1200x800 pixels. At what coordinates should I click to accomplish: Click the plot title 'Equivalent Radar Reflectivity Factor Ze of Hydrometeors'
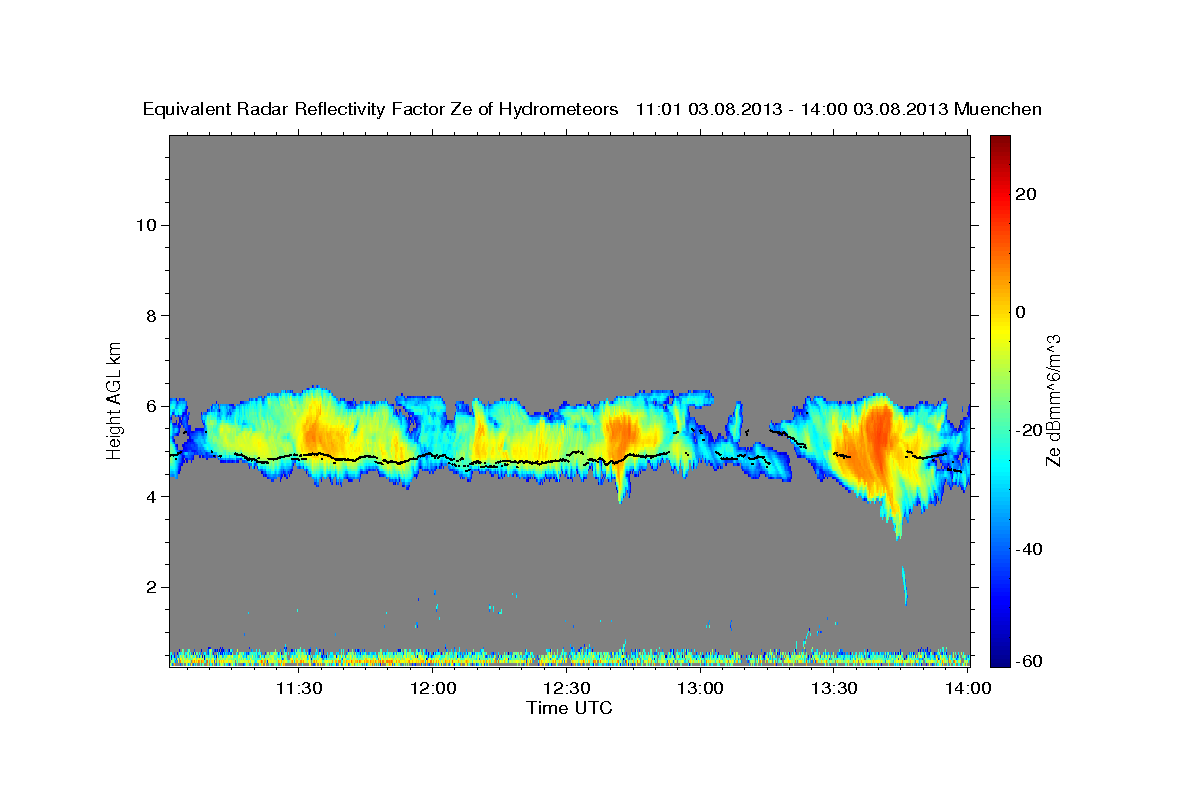[380, 110]
